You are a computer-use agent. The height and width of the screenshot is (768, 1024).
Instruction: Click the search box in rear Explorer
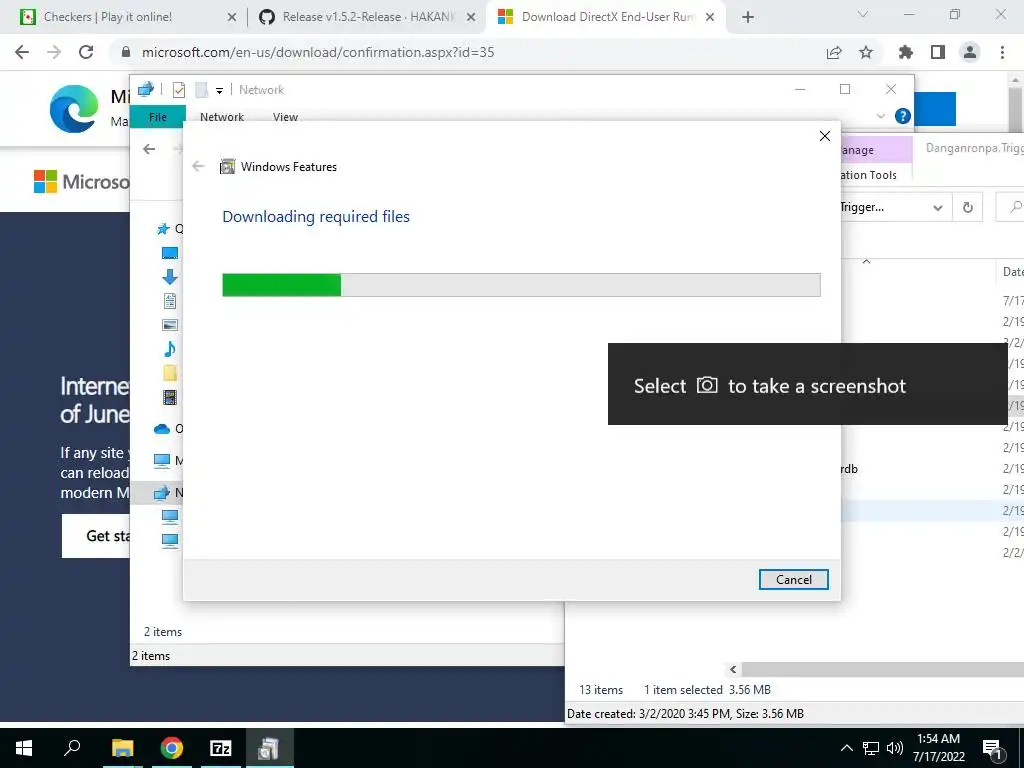(1010, 208)
